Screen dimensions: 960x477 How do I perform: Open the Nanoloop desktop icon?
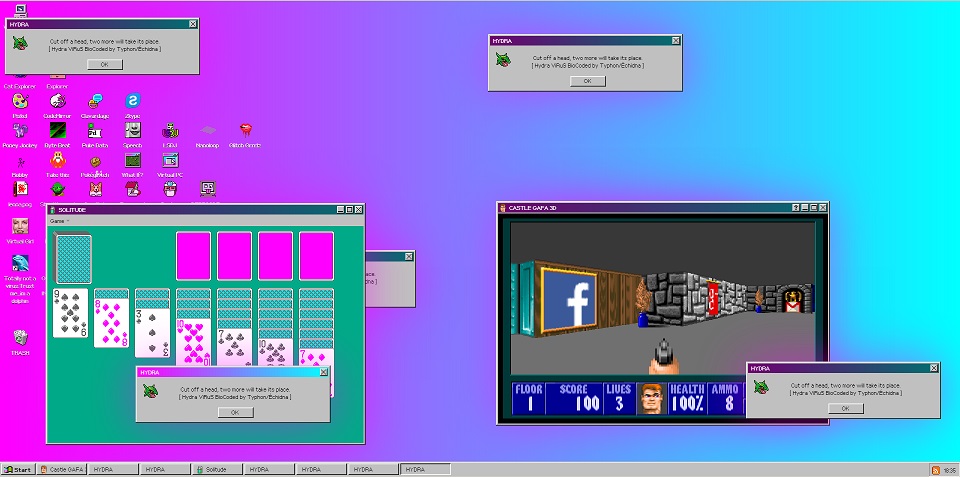coord(208,130)
